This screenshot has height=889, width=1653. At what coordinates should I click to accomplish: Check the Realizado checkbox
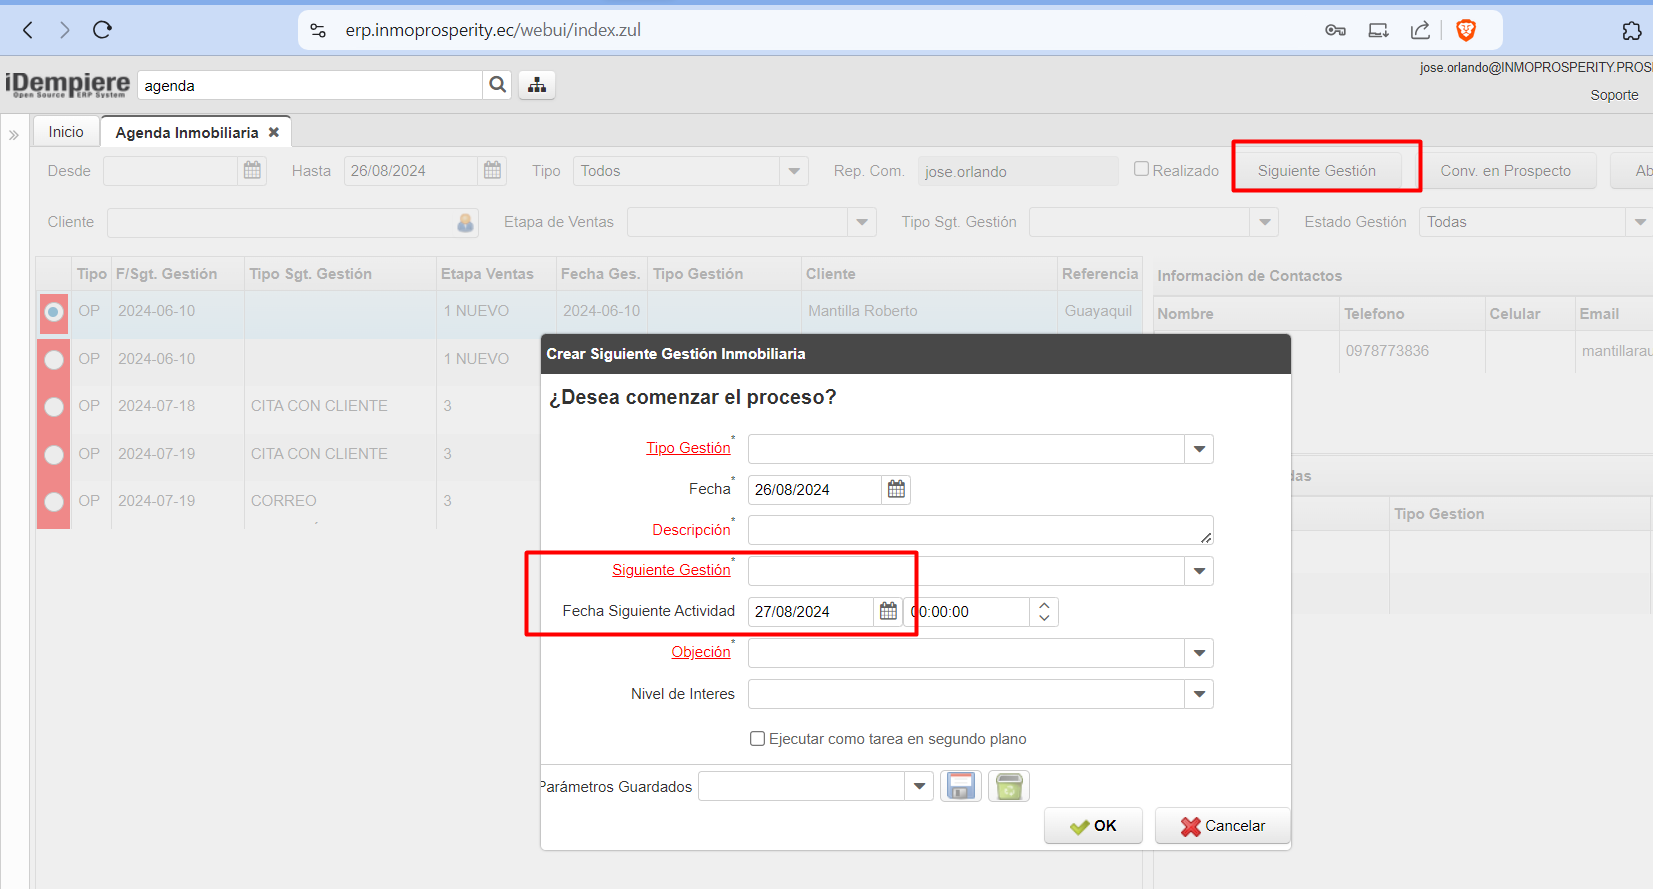click(1141, 169)
